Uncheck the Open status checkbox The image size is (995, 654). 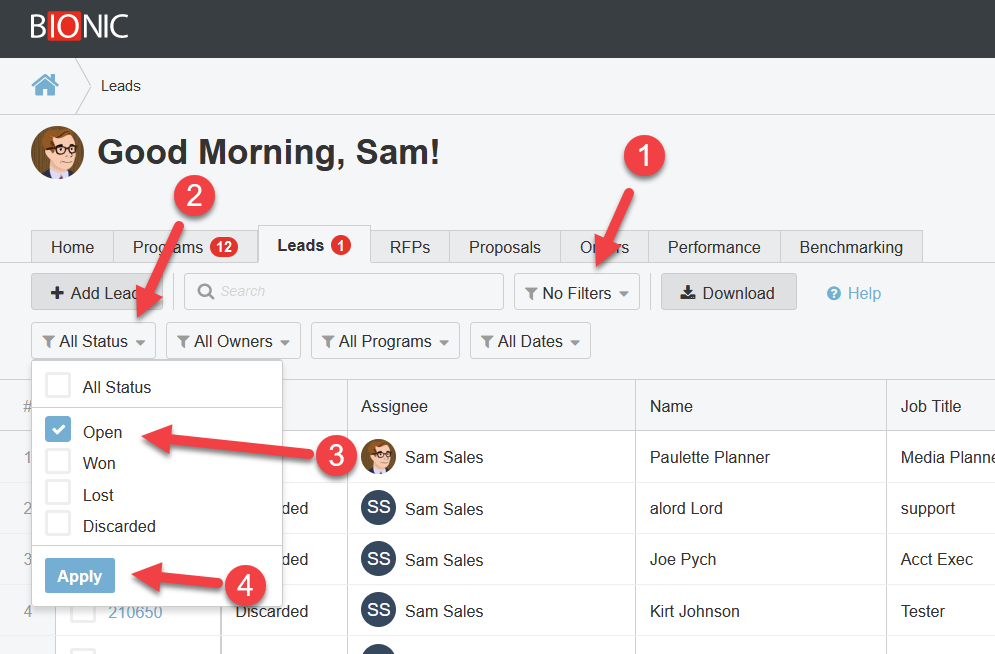59,431
